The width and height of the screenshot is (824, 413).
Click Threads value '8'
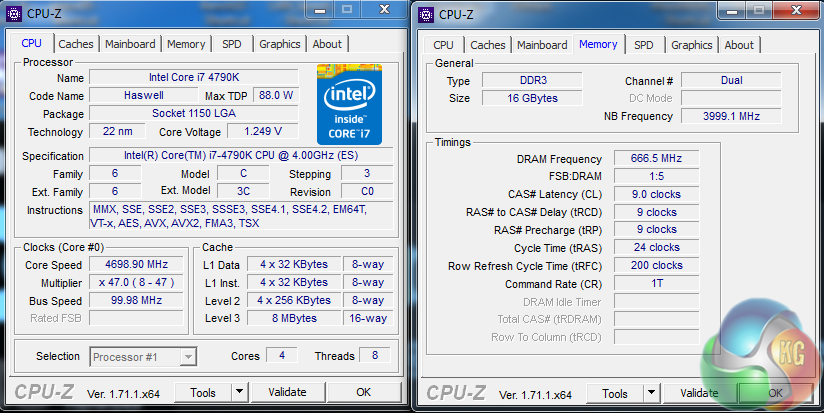click(x=375, y=355)
